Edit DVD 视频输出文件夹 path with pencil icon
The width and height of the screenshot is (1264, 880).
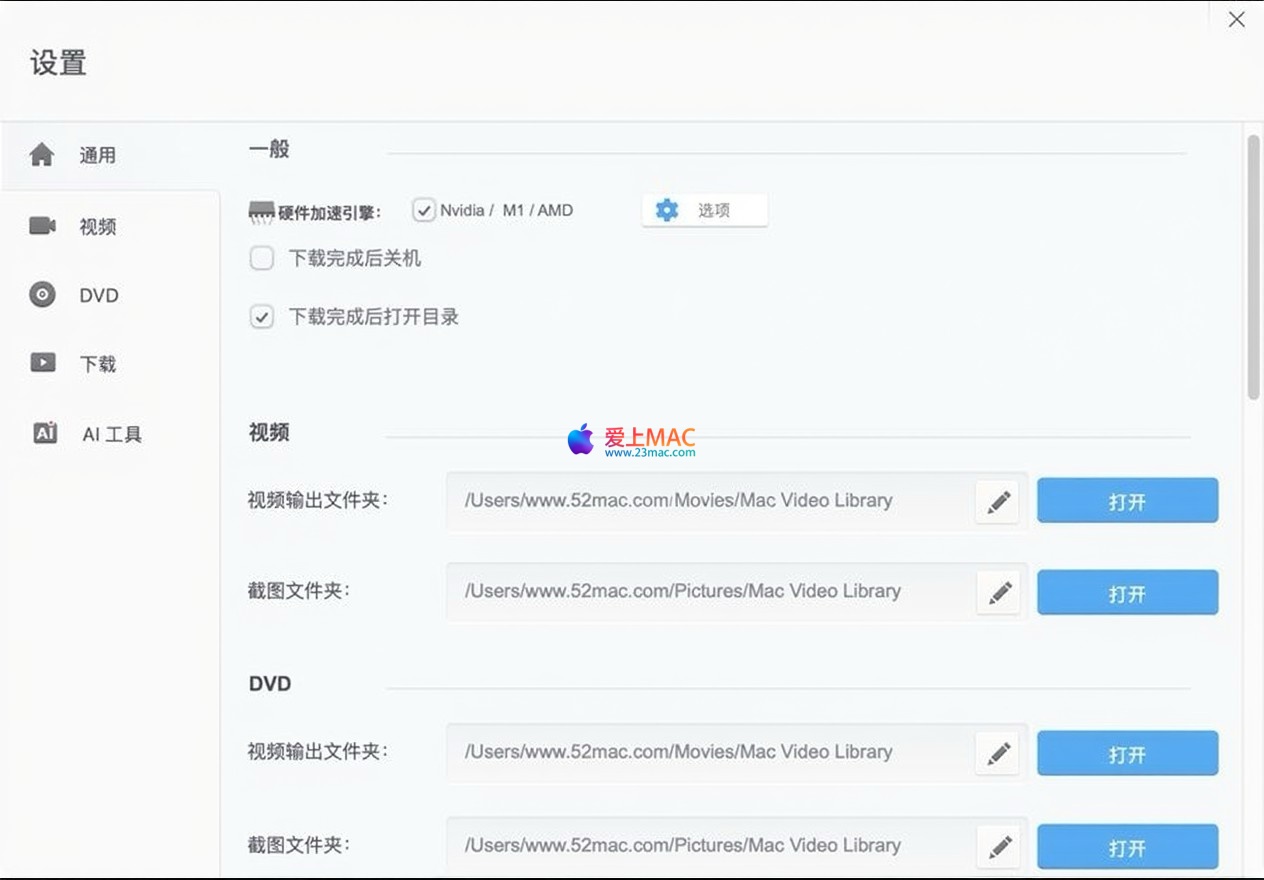[x=998, y=754]
